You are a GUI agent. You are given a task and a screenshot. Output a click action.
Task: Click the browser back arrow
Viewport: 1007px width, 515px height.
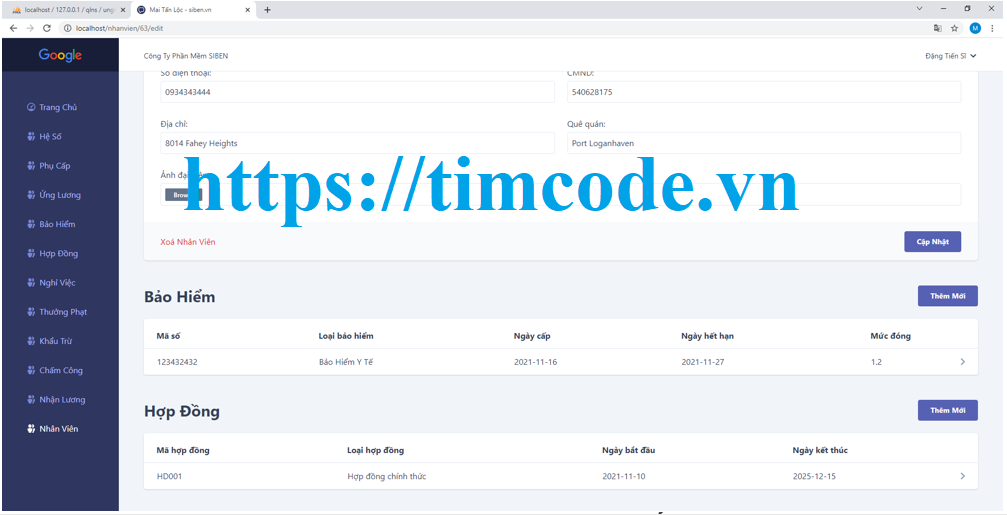[x=13, y=28]
